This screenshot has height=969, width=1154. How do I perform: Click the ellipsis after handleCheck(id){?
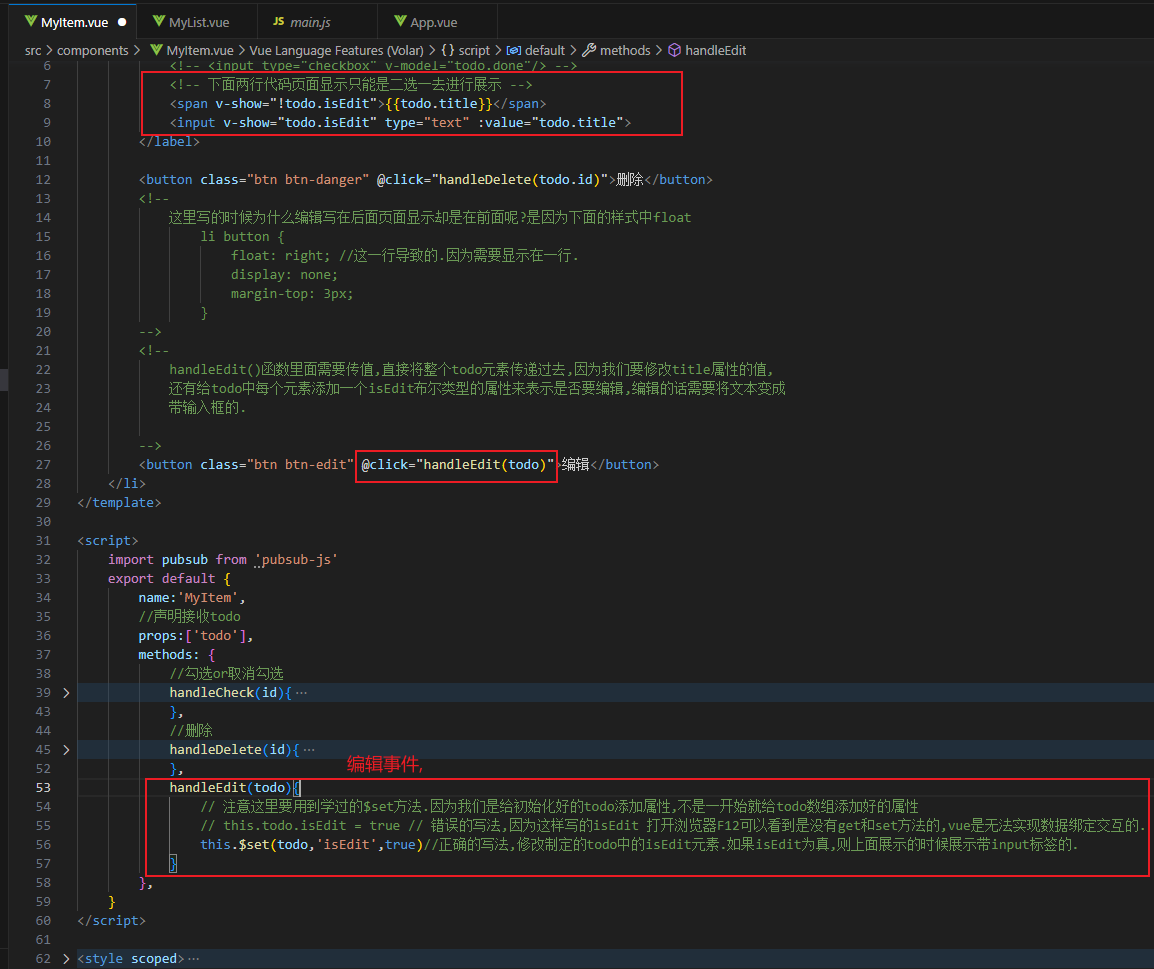tap(302, 693)
